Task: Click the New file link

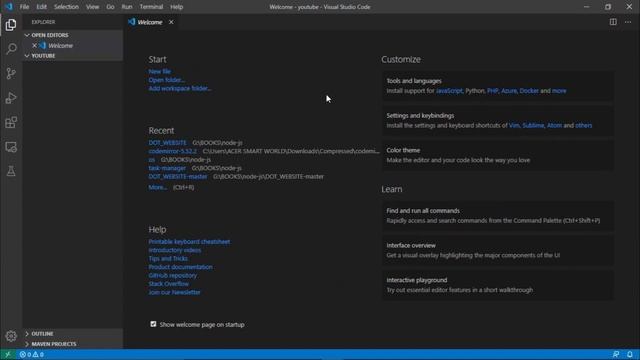Action: (x=160, y=71)
